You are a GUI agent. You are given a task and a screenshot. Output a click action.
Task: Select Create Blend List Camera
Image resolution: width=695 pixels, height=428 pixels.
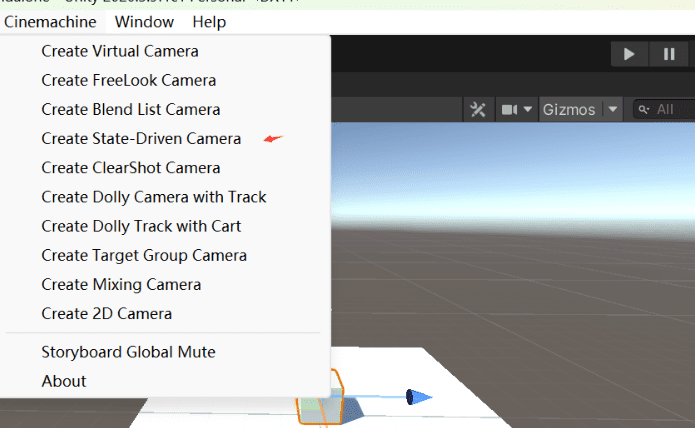click(131, 109)
